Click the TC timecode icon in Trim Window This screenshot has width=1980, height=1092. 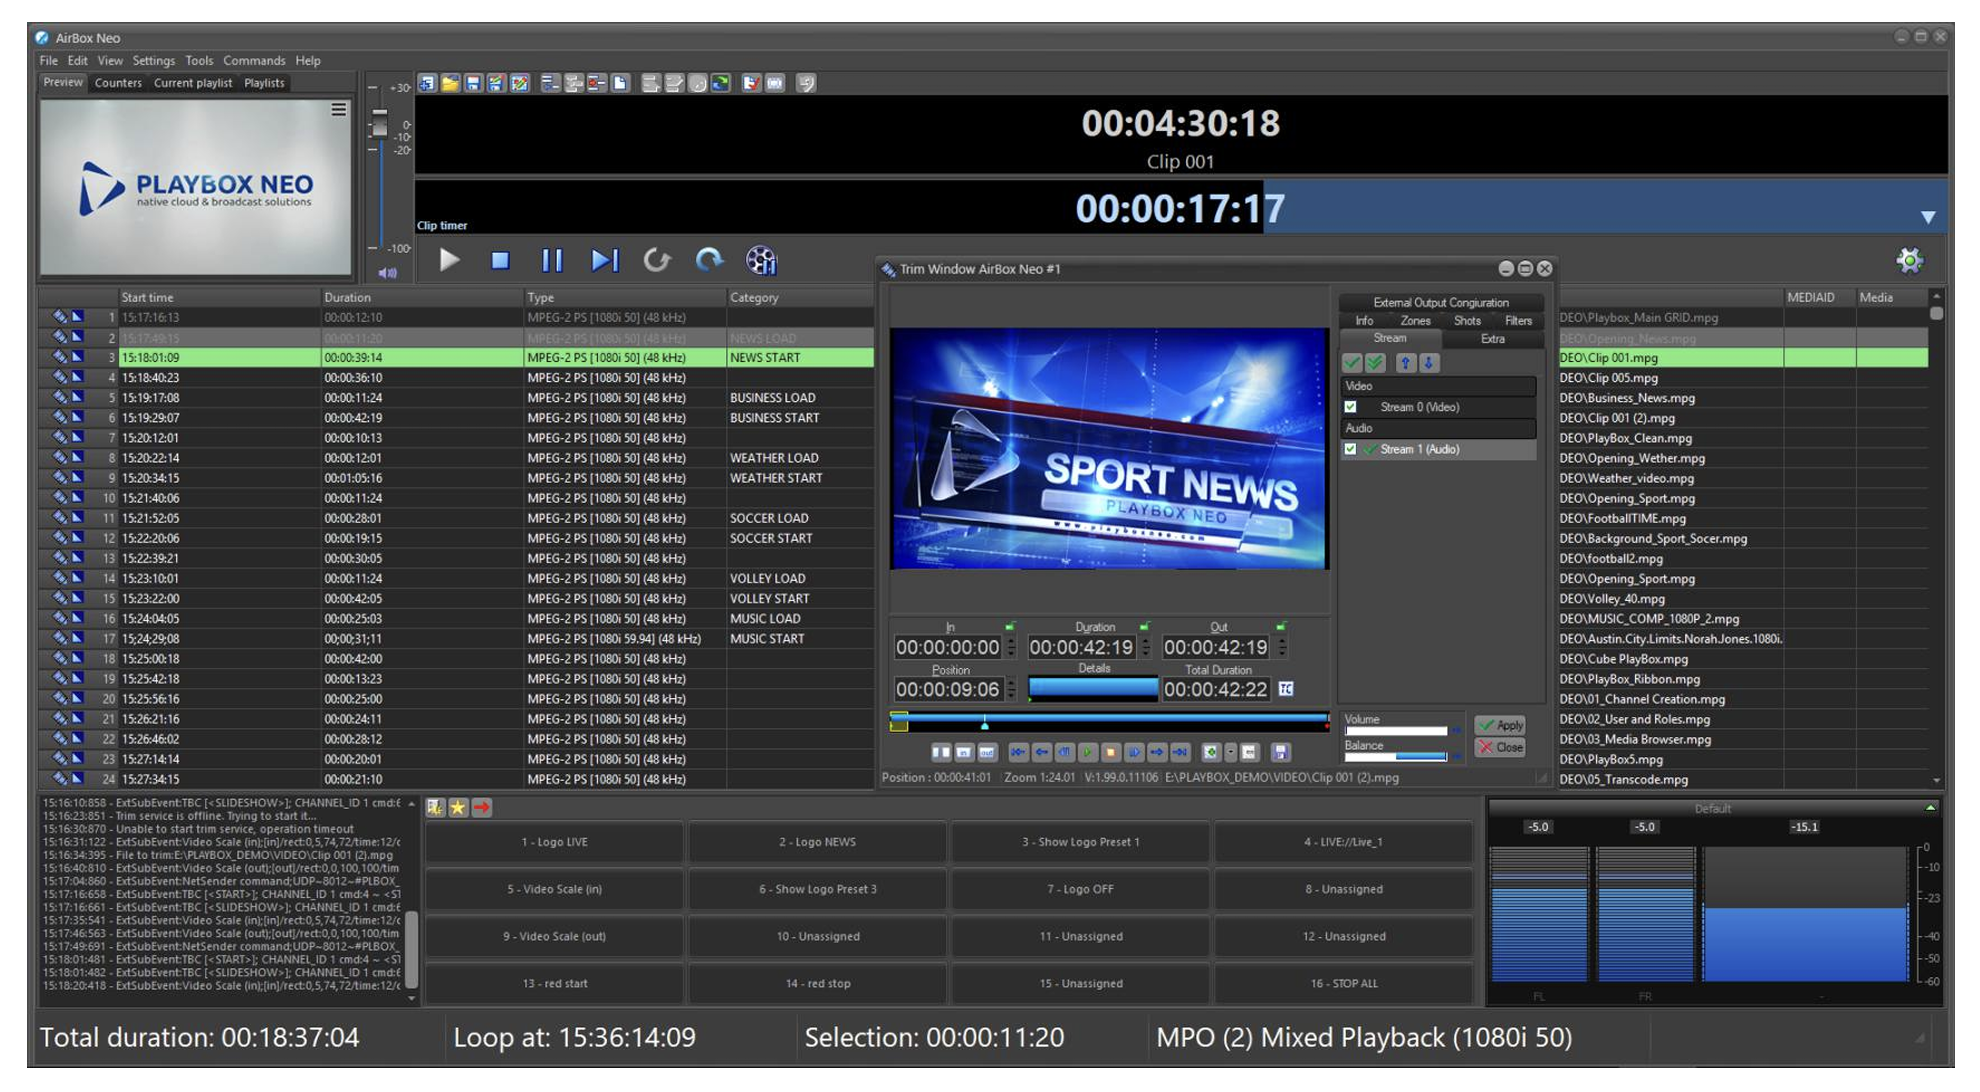pos(1286,689)
